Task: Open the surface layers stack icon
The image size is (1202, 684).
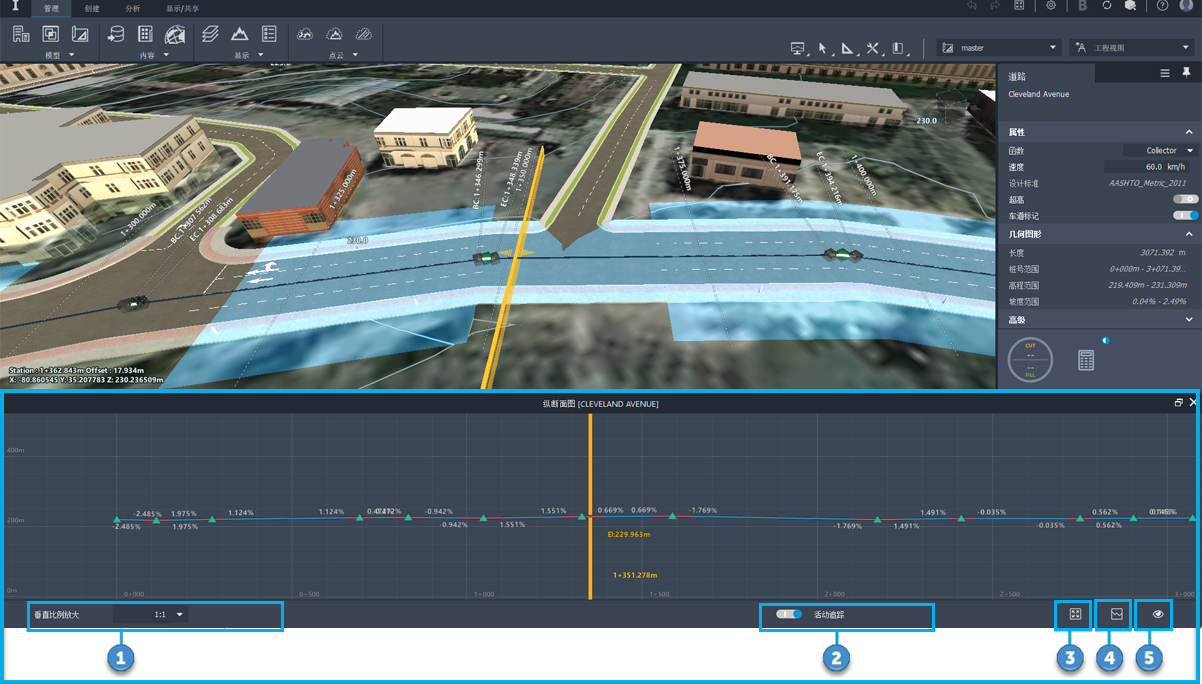Action: click(x=210, y=34)
